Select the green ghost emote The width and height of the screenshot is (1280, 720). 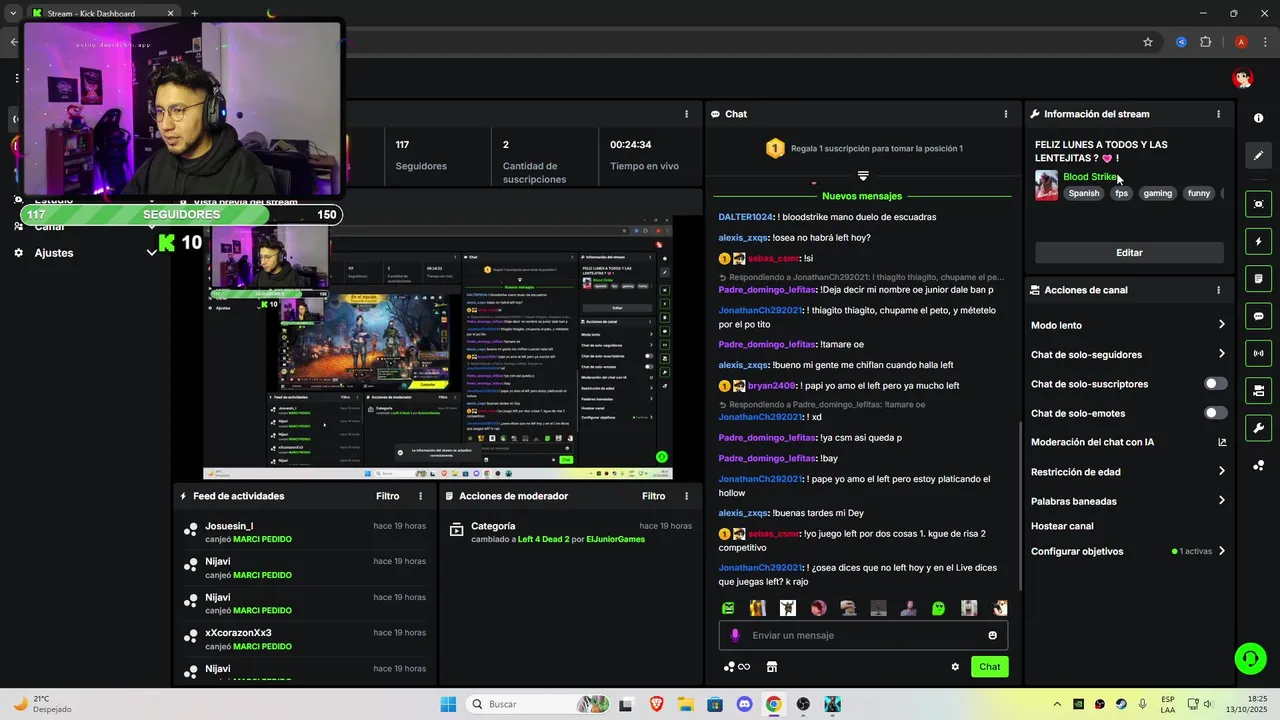tap(938, 608)
